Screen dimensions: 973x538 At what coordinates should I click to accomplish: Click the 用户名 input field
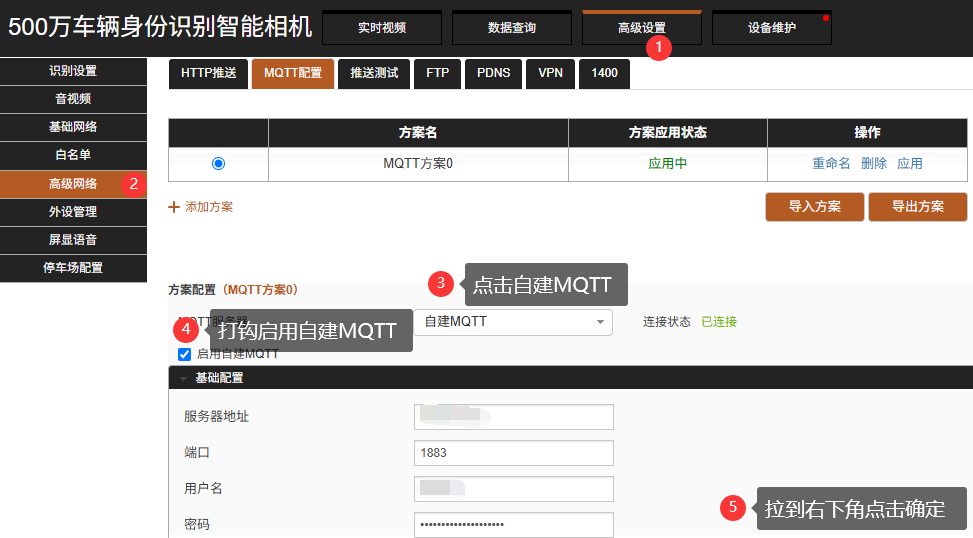(514, 489)
